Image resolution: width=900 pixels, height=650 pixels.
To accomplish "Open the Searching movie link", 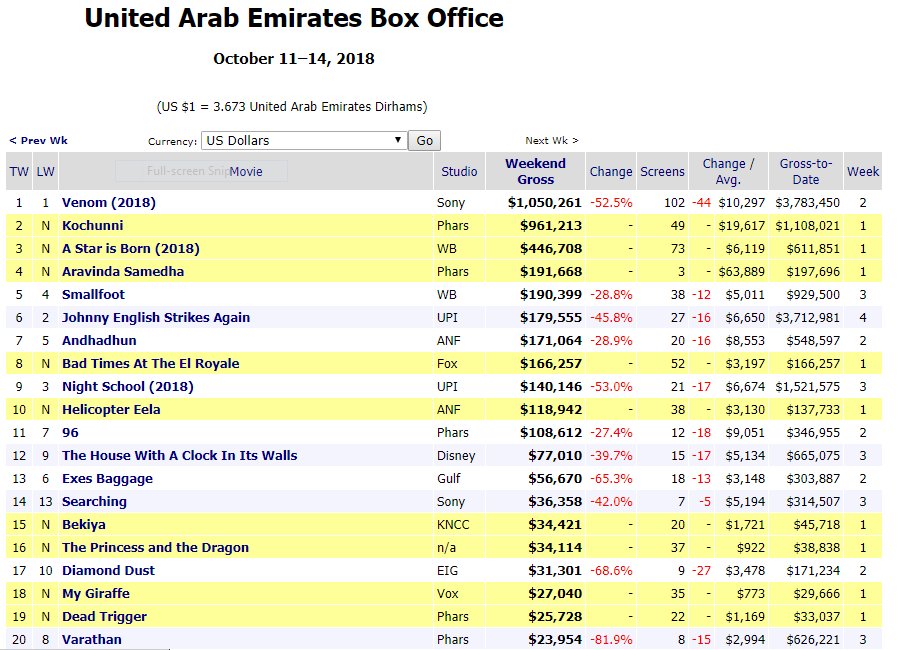I will (x=94, y=501).
